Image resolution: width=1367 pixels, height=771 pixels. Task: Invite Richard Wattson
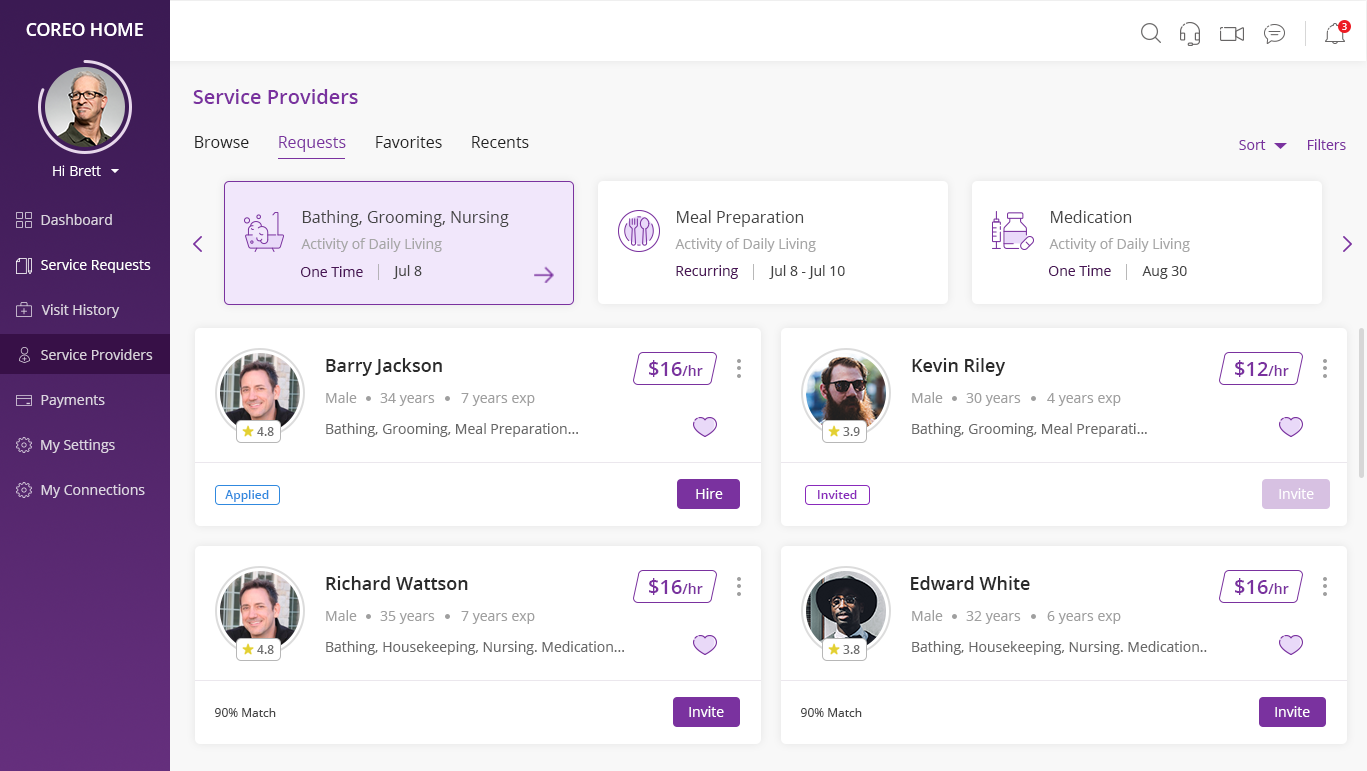(x=706, y=712)
